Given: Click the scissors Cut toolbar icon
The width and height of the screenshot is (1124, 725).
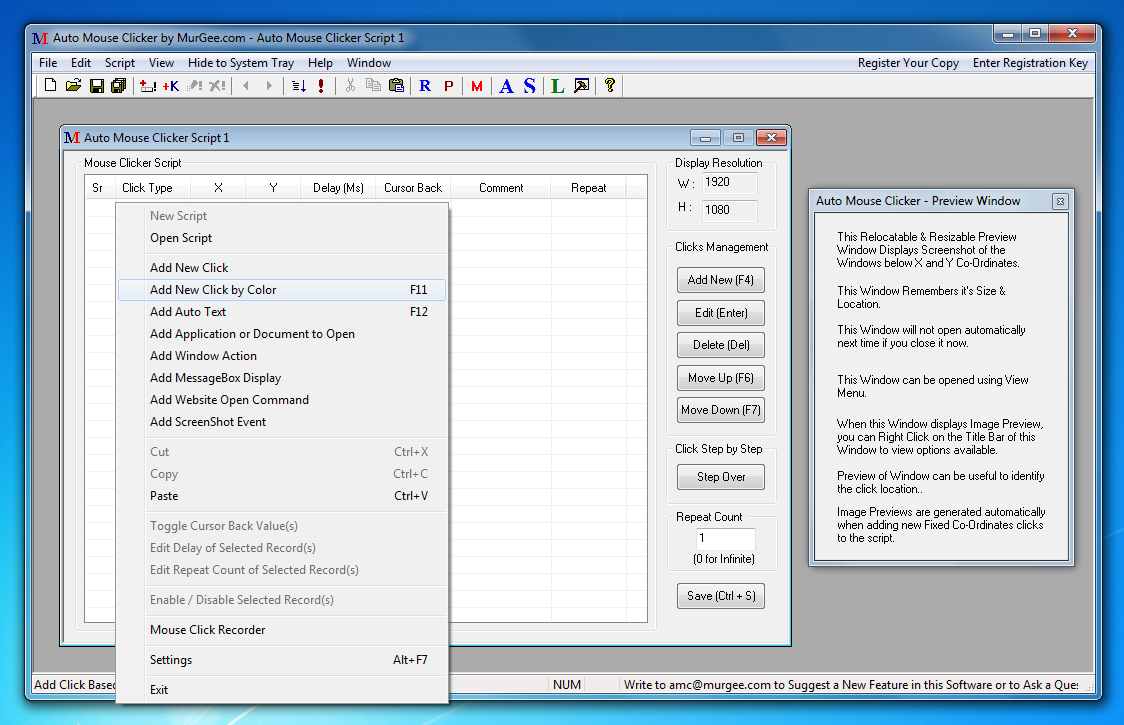Looking at the screenshot, I should 350,85.
